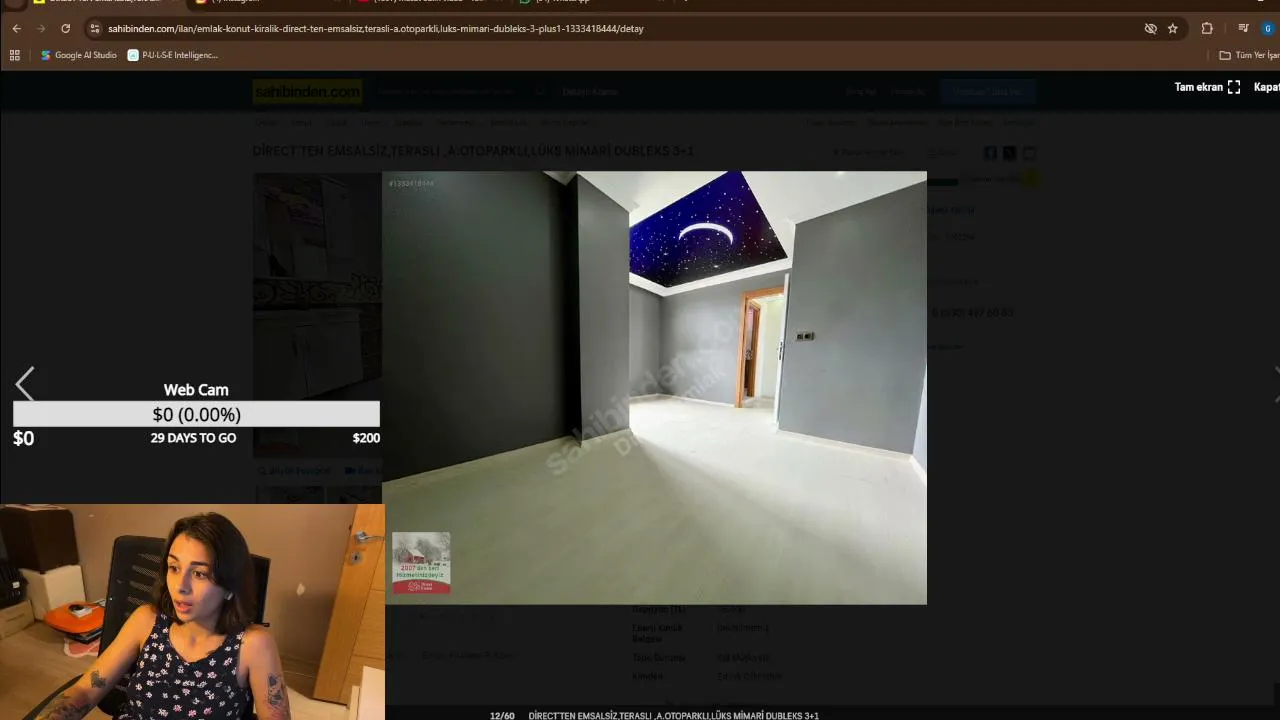The height and width of the screenshot is (720, 1280).
Task: Click the $0 (0.00%) donation progress bar
Action: pyautogui.click(x=196, y=414)
